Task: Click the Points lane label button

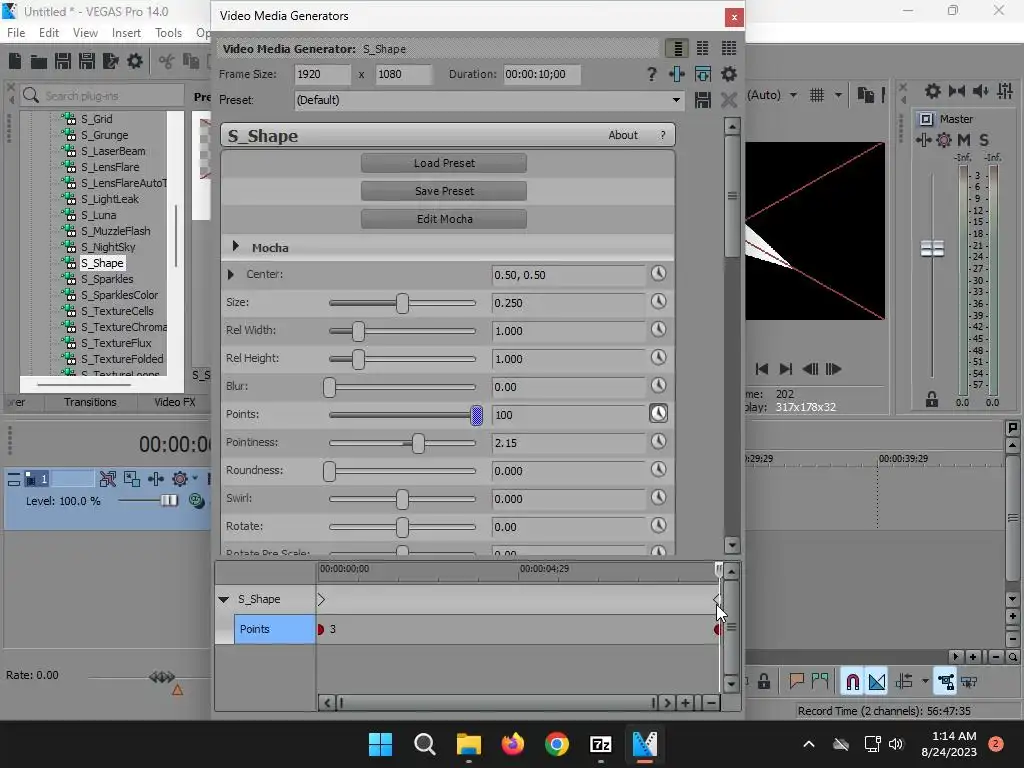Action: [x=274, y=629]
